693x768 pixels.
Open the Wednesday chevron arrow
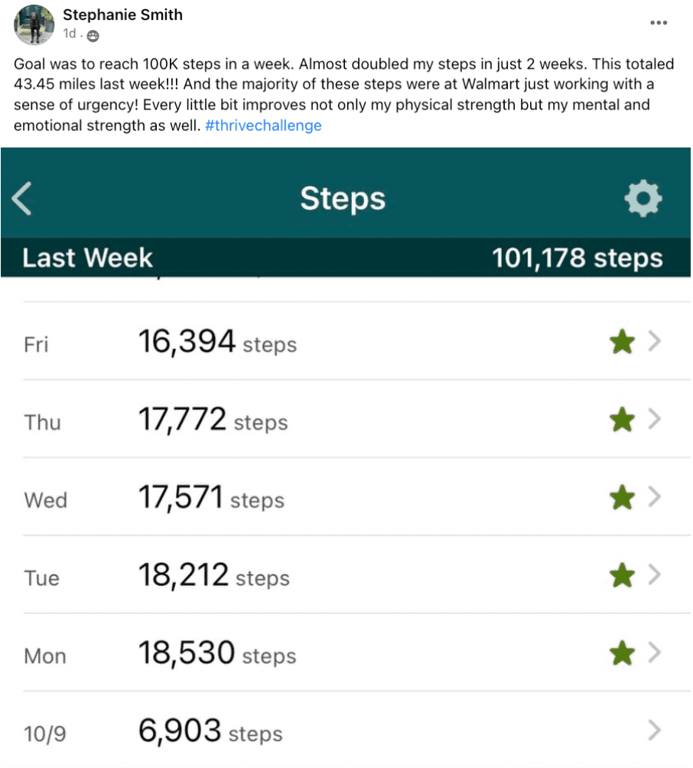(x=655, y=496)
